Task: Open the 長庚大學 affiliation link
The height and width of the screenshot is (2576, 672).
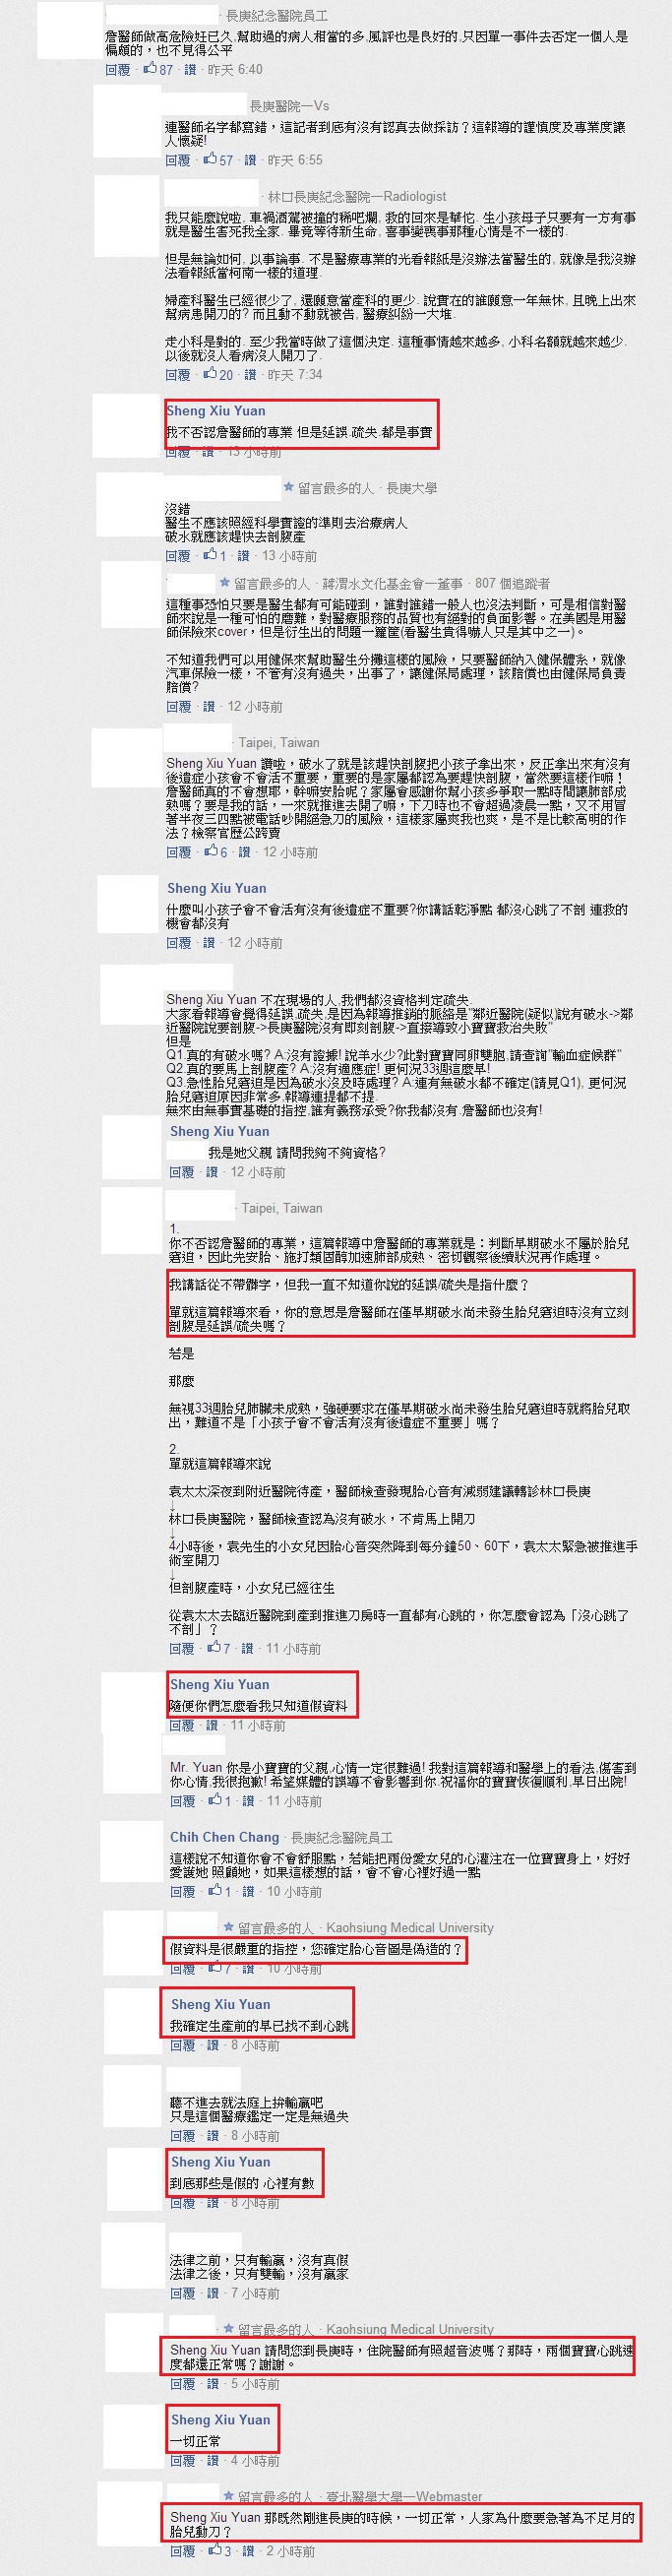Action: point(412,488)
